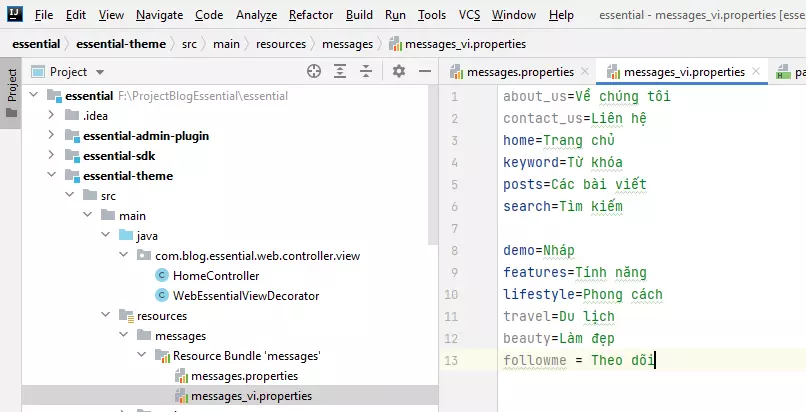806x412 pixels.
Task: Click messages breadcrumb in navigation bar
Action: [346, 44]
